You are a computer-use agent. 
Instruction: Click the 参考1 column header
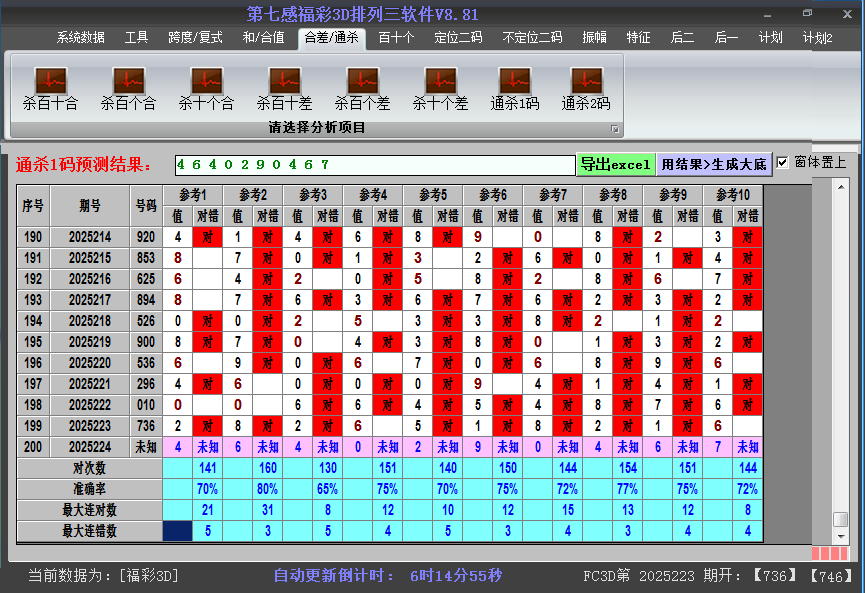click(193, 195)
